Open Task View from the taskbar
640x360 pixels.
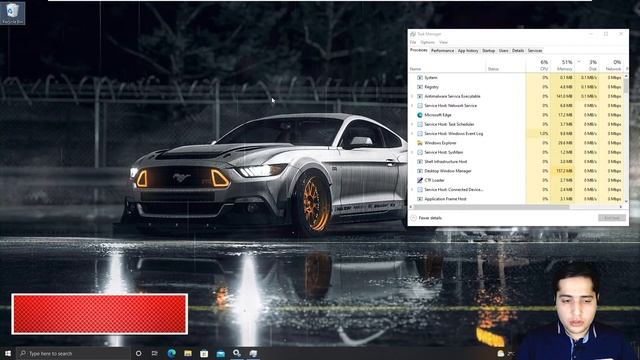pos(155,353)
